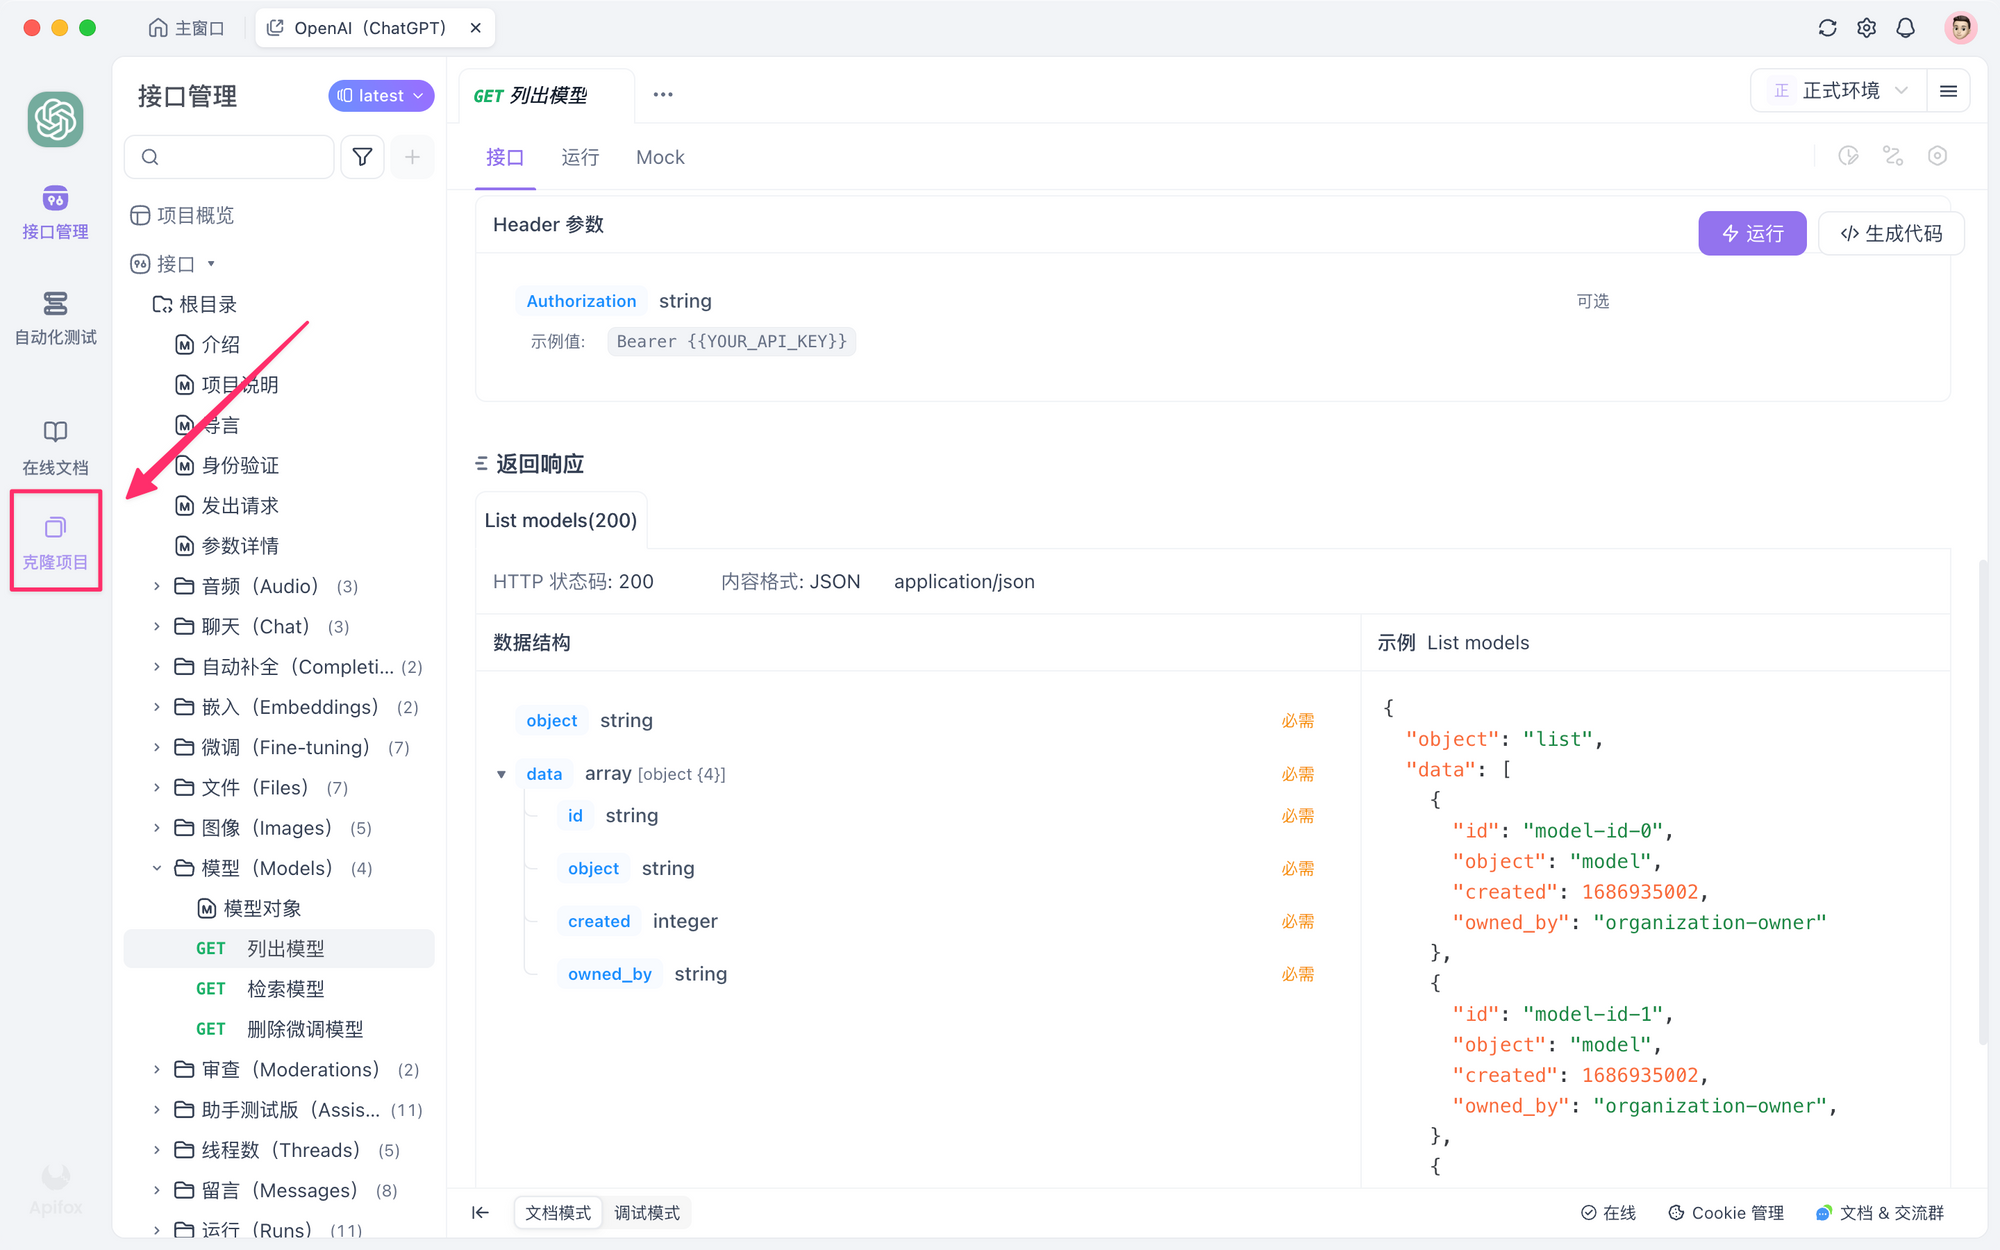
Task: Click the 在线文档 sidebar icon
Action: (55, 446)
